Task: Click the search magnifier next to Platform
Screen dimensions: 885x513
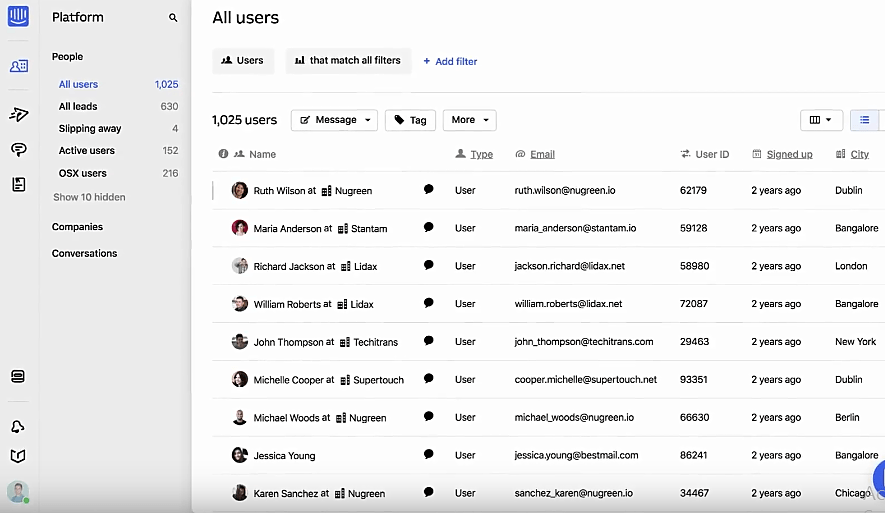Action: [x=173, y=18]
